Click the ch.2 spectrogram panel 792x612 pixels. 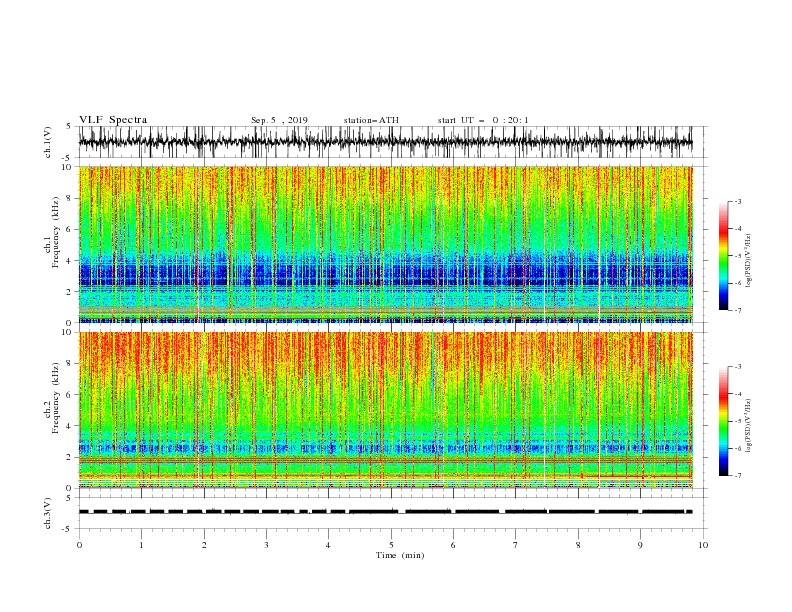385,410
